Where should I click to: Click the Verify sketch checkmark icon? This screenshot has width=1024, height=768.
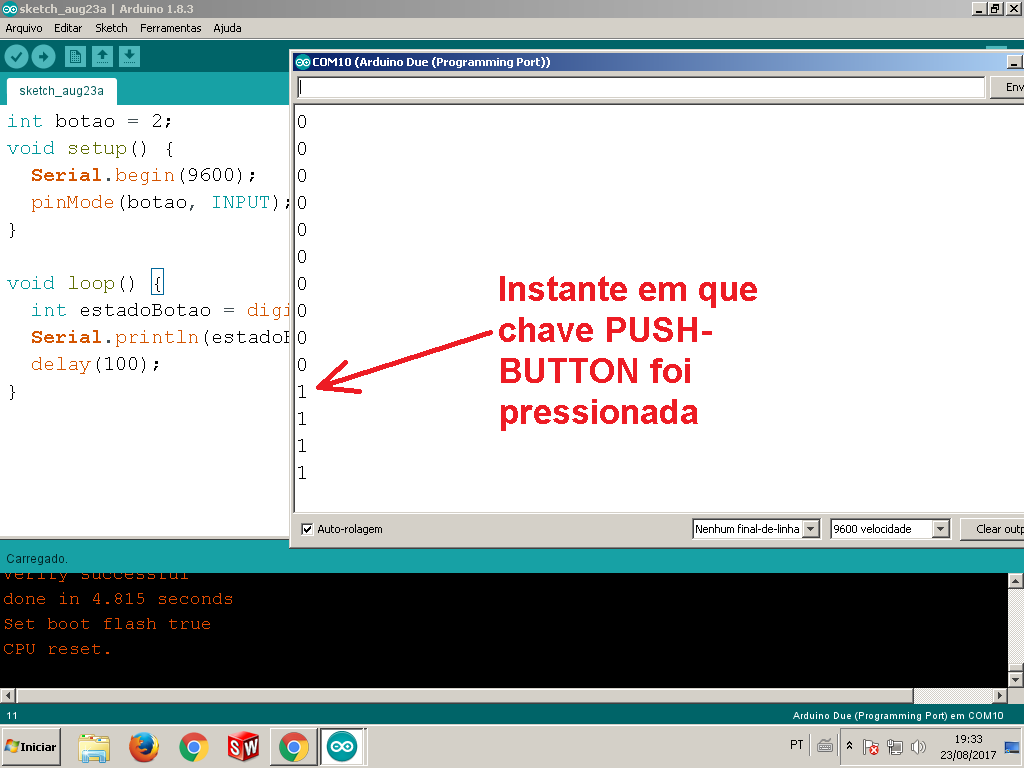tap(16, 57)
